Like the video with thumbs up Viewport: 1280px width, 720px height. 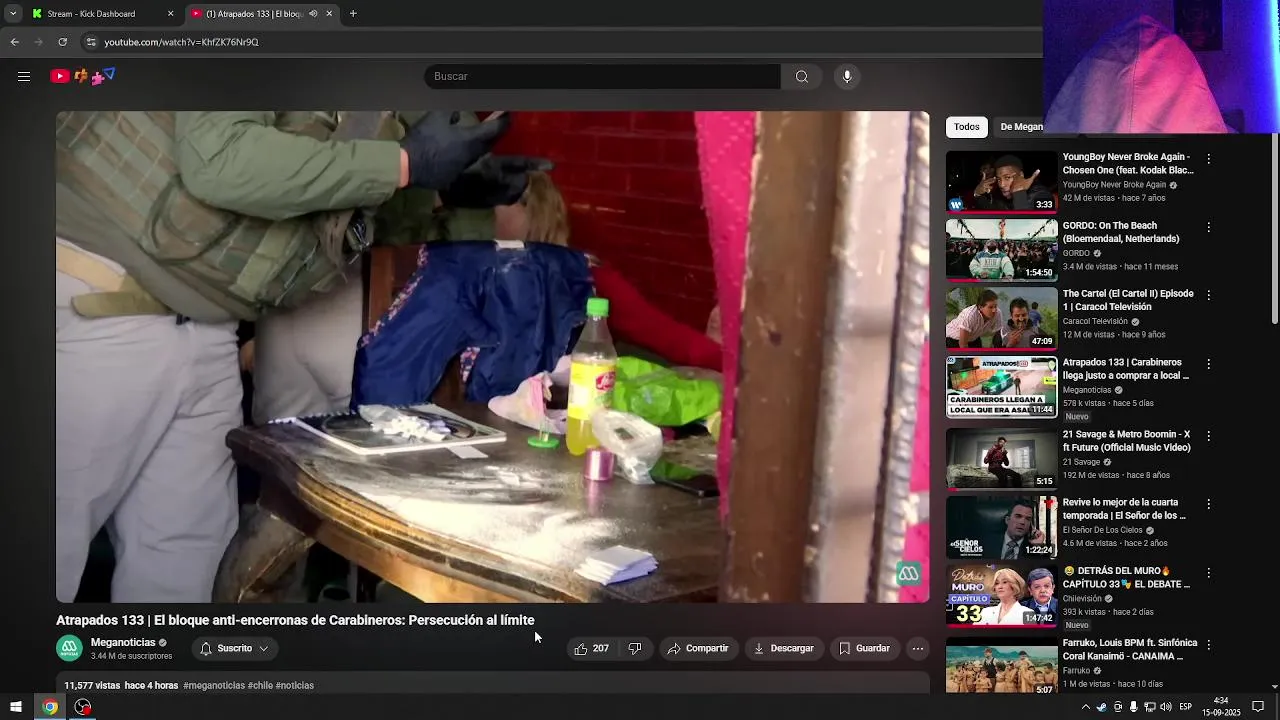(x=591, y=648)
